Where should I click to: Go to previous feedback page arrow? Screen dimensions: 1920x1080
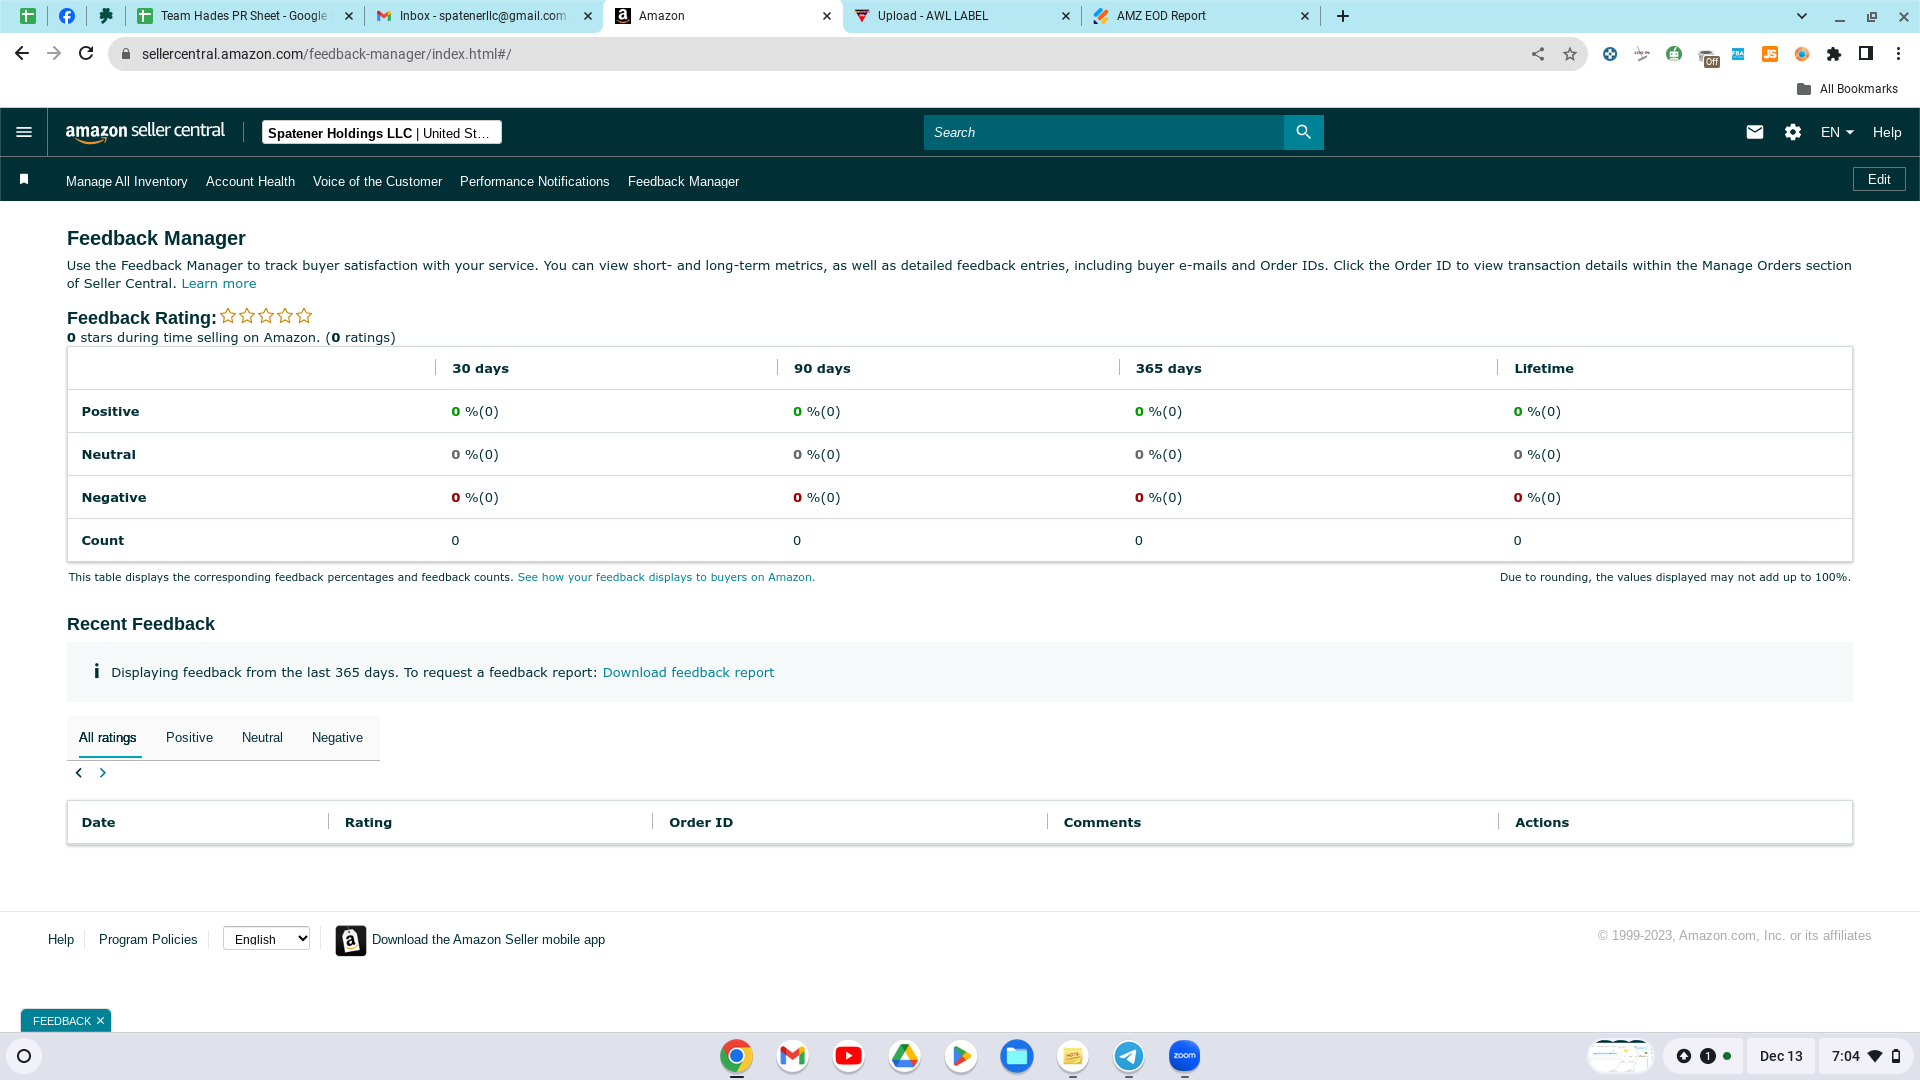tap(79, 773)
